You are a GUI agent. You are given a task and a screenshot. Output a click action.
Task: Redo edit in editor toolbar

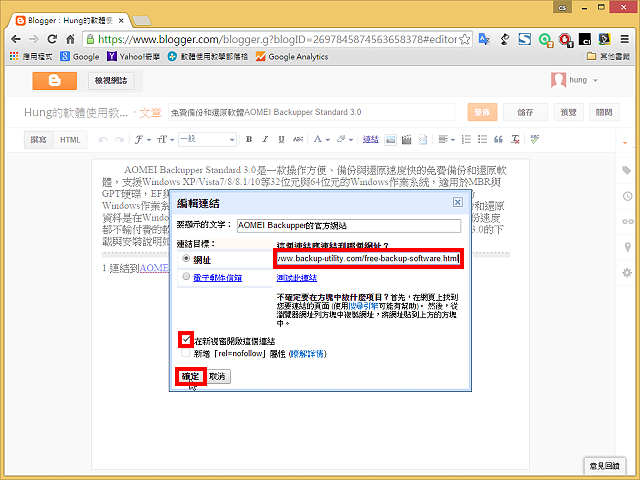pyautogui.click(x=119, y=140)
